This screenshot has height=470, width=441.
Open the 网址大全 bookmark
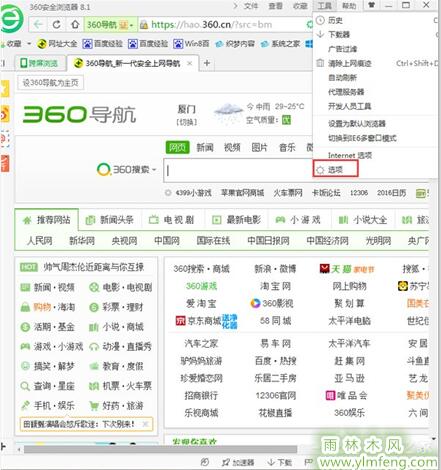57,44
